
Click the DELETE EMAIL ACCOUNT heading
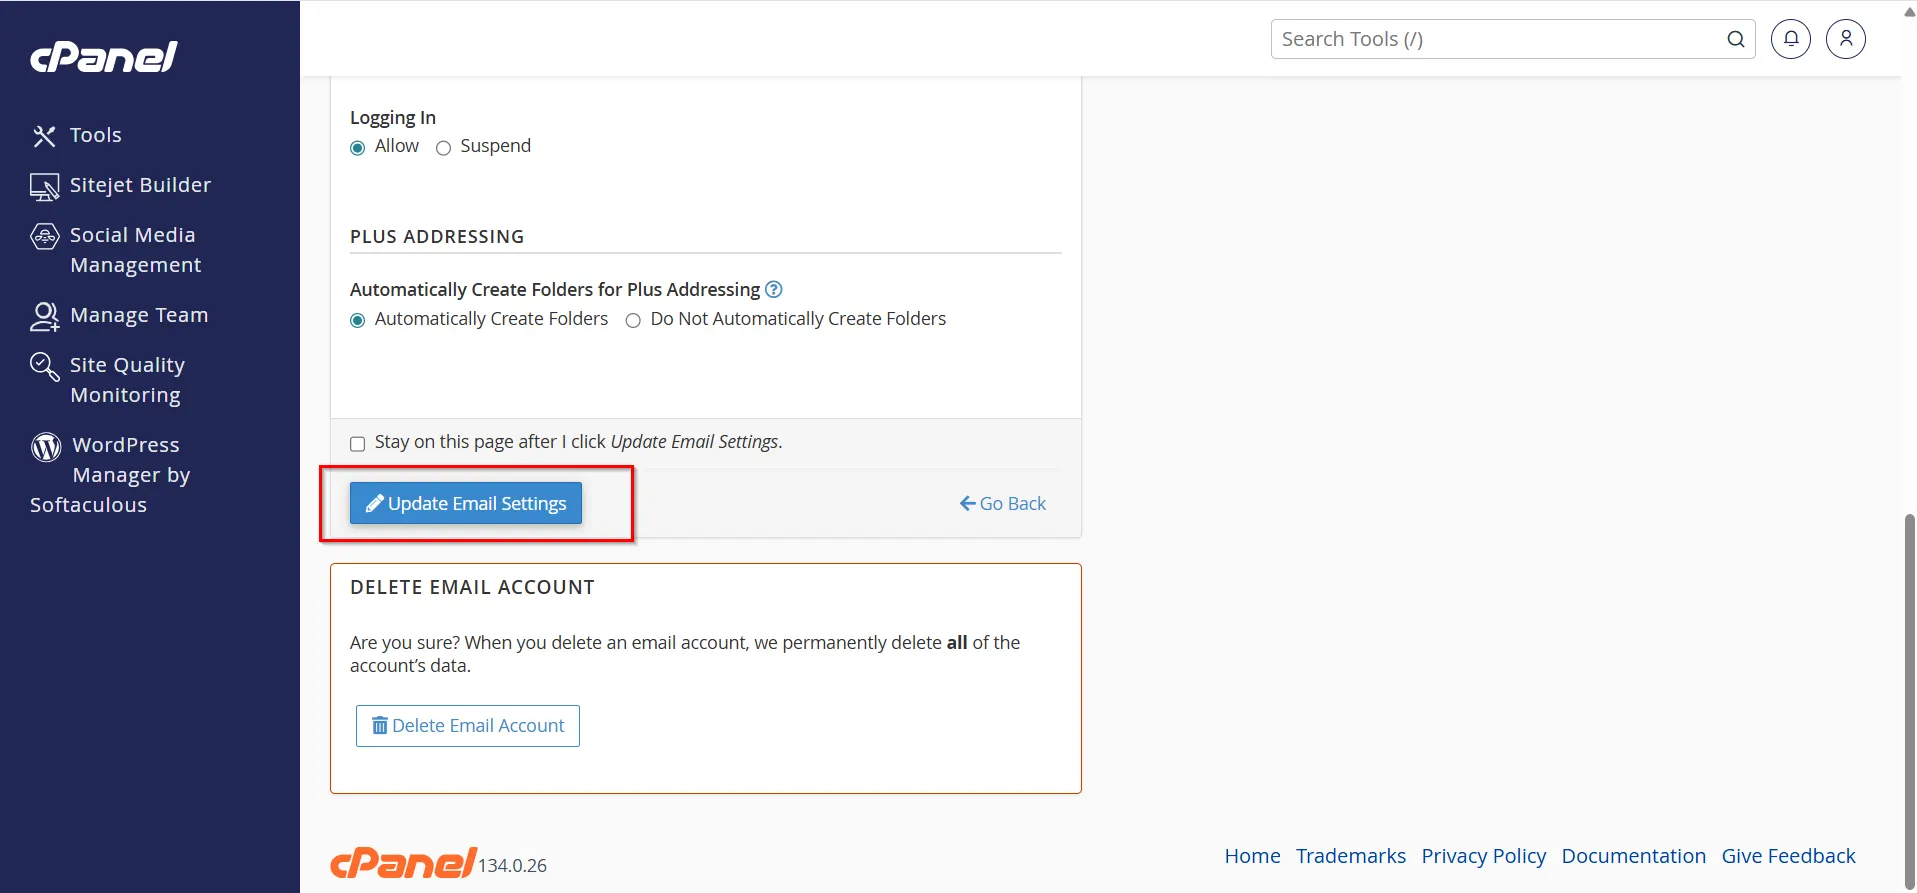[x=472, y=588]
